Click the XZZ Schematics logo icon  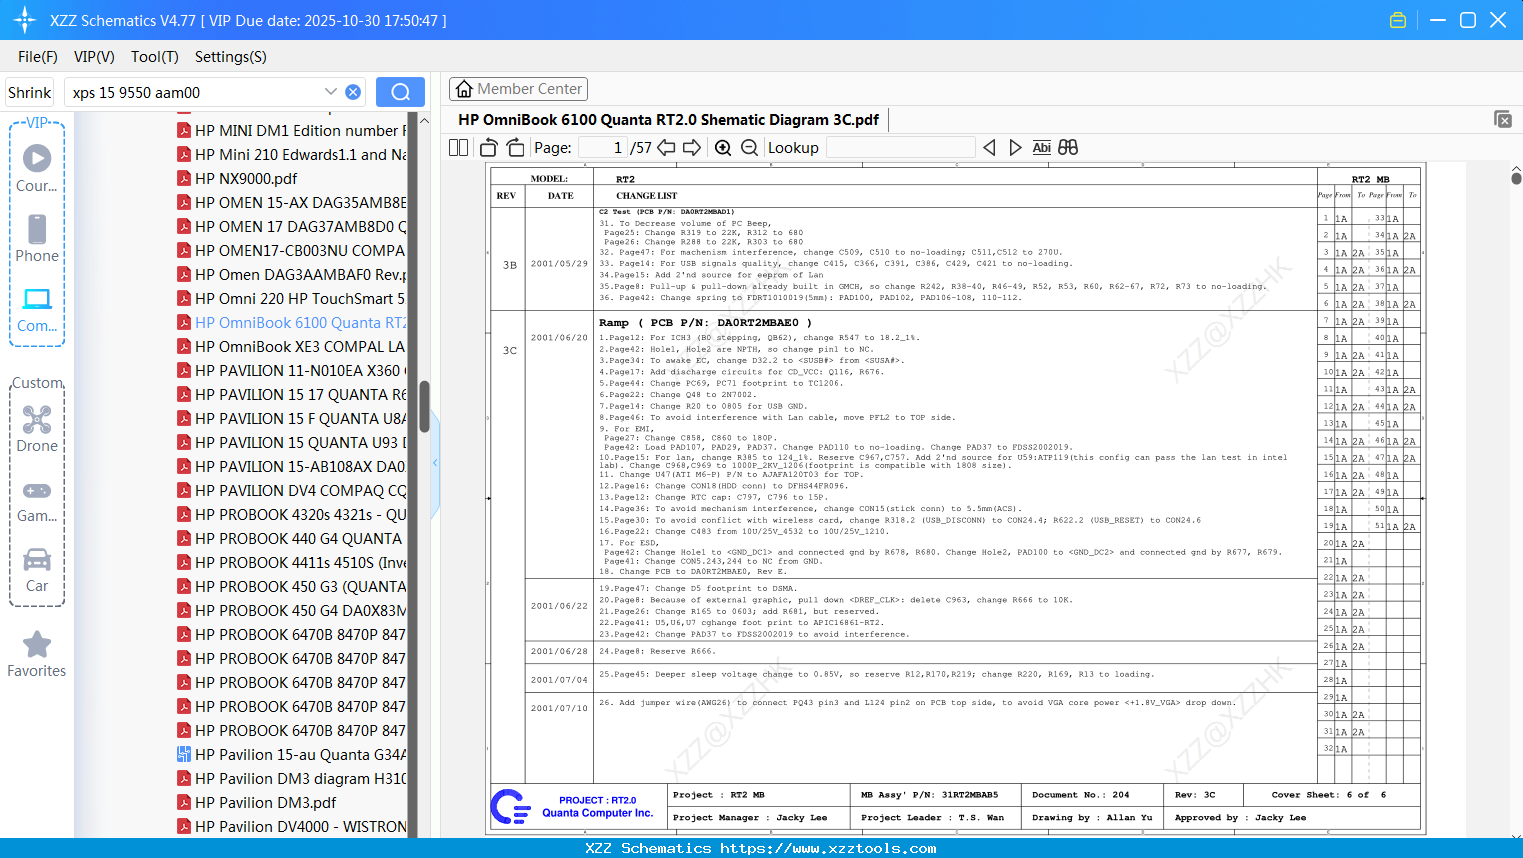click(25, 20)
